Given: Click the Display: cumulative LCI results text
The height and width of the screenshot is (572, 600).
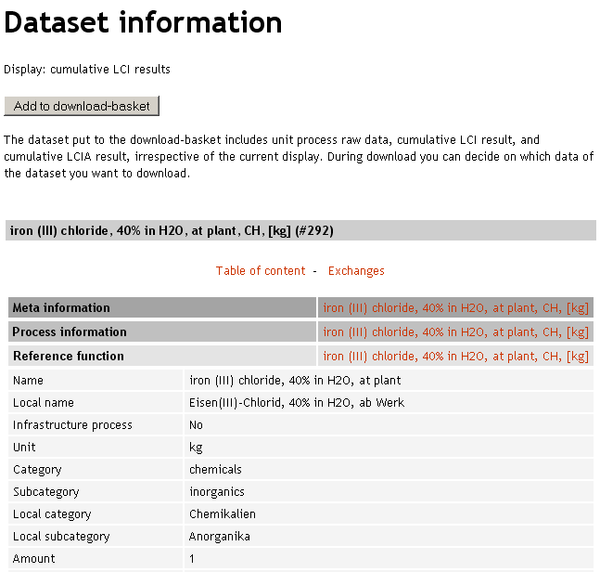Looking at the screenshot, I should tap(87, 70).
